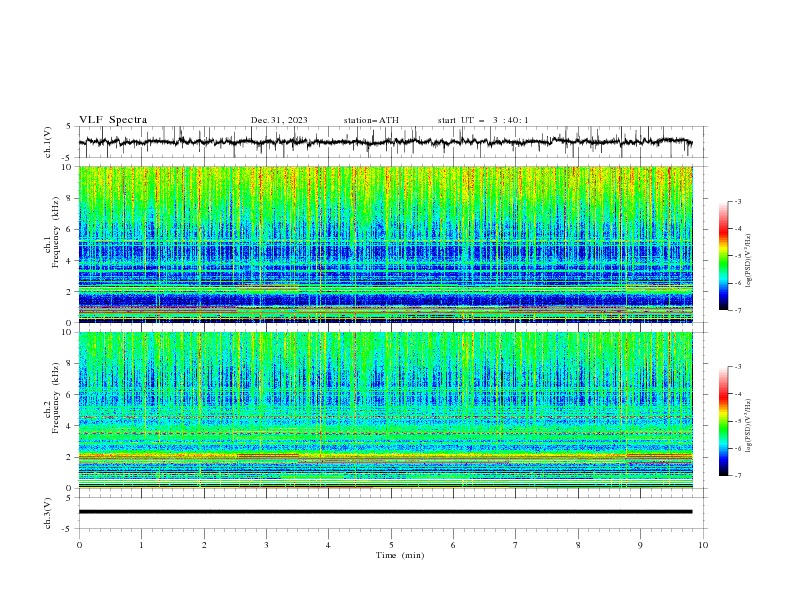Click the "10" tick label on the Time axis
Viewport: 792px width, 612px height.
[x=703, y=545]
